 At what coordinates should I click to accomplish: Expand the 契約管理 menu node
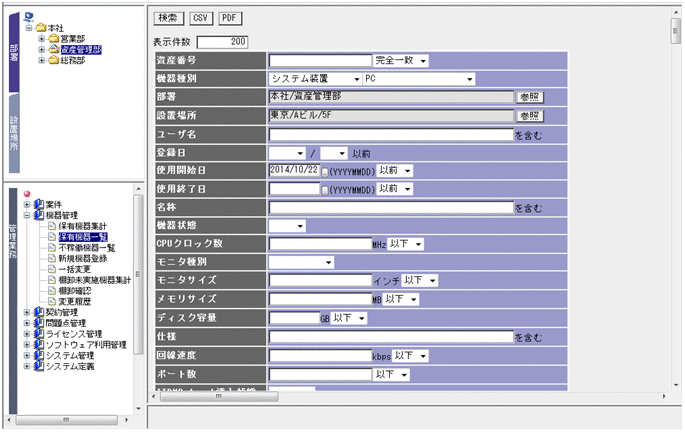[27, 312]
